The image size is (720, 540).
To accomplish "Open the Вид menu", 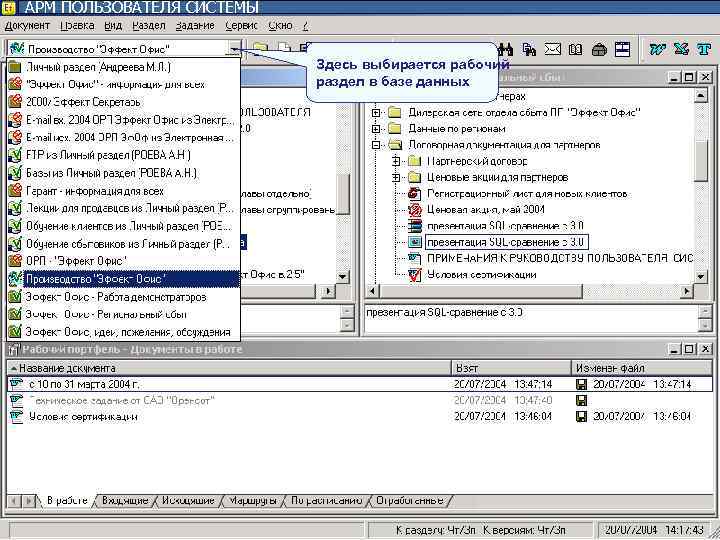I will (113, 26).
